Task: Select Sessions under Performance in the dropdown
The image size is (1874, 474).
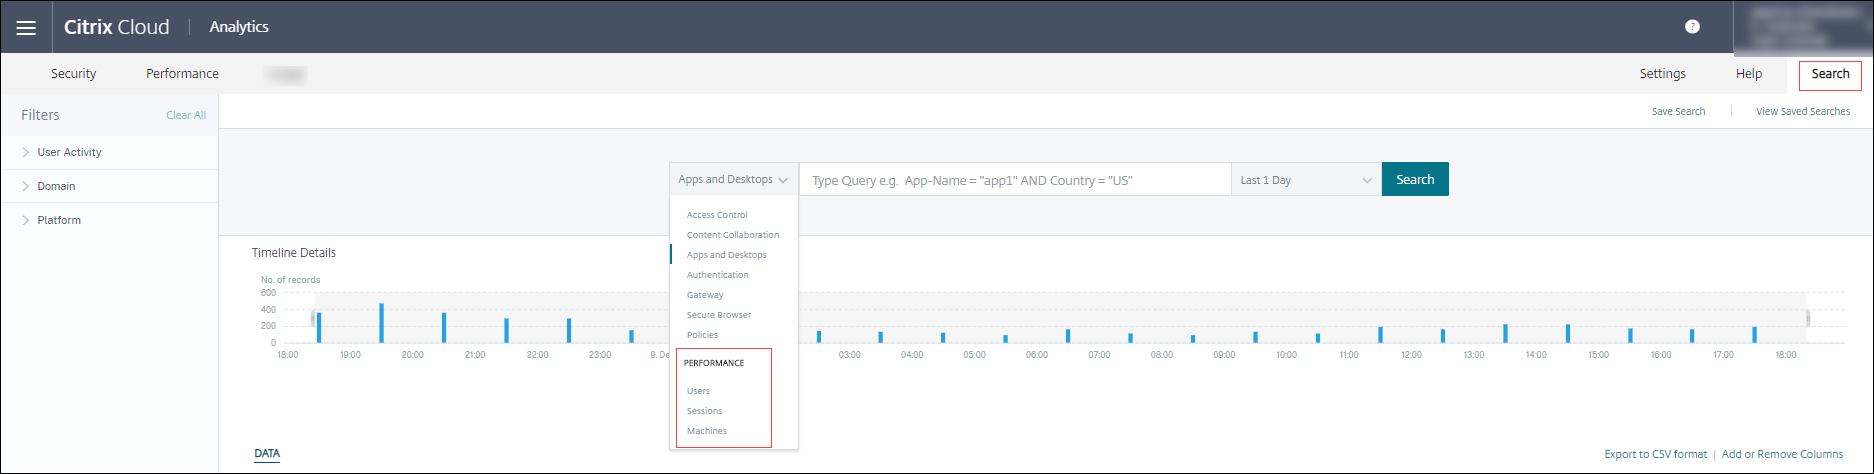Action: pos(704,411)
